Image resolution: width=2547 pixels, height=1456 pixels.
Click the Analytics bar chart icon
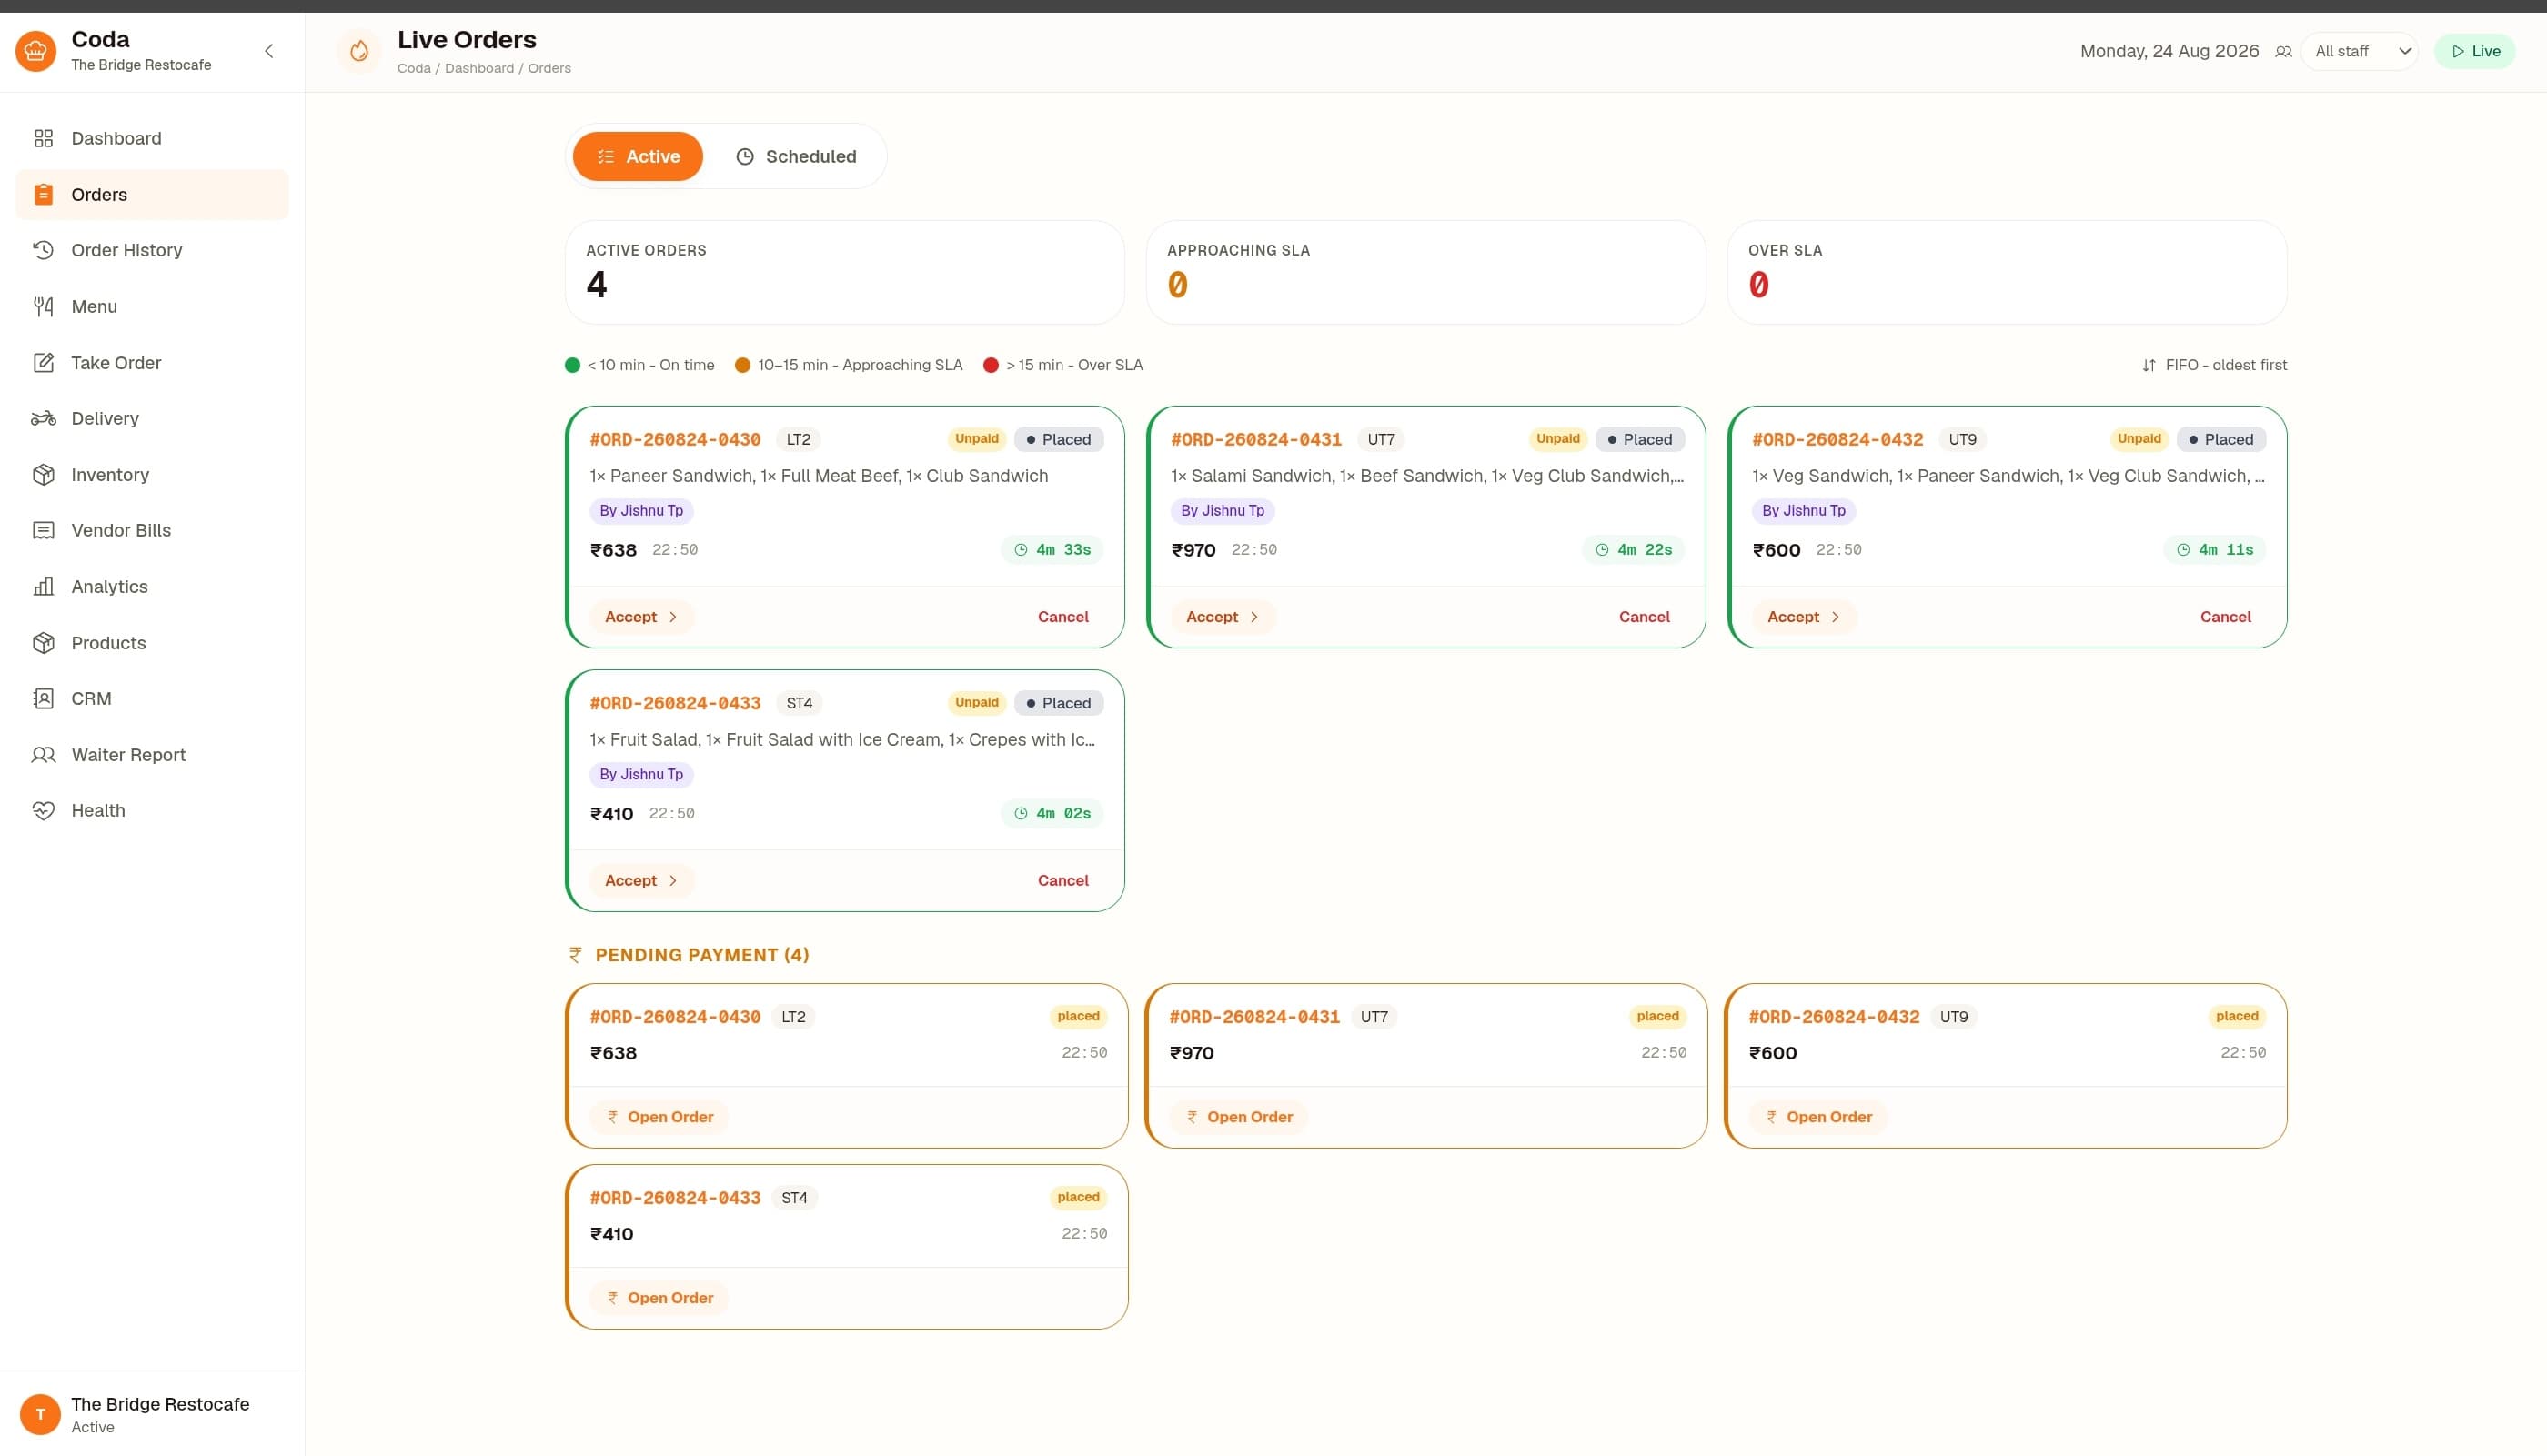pyautogui.click(x=43, y=586)
